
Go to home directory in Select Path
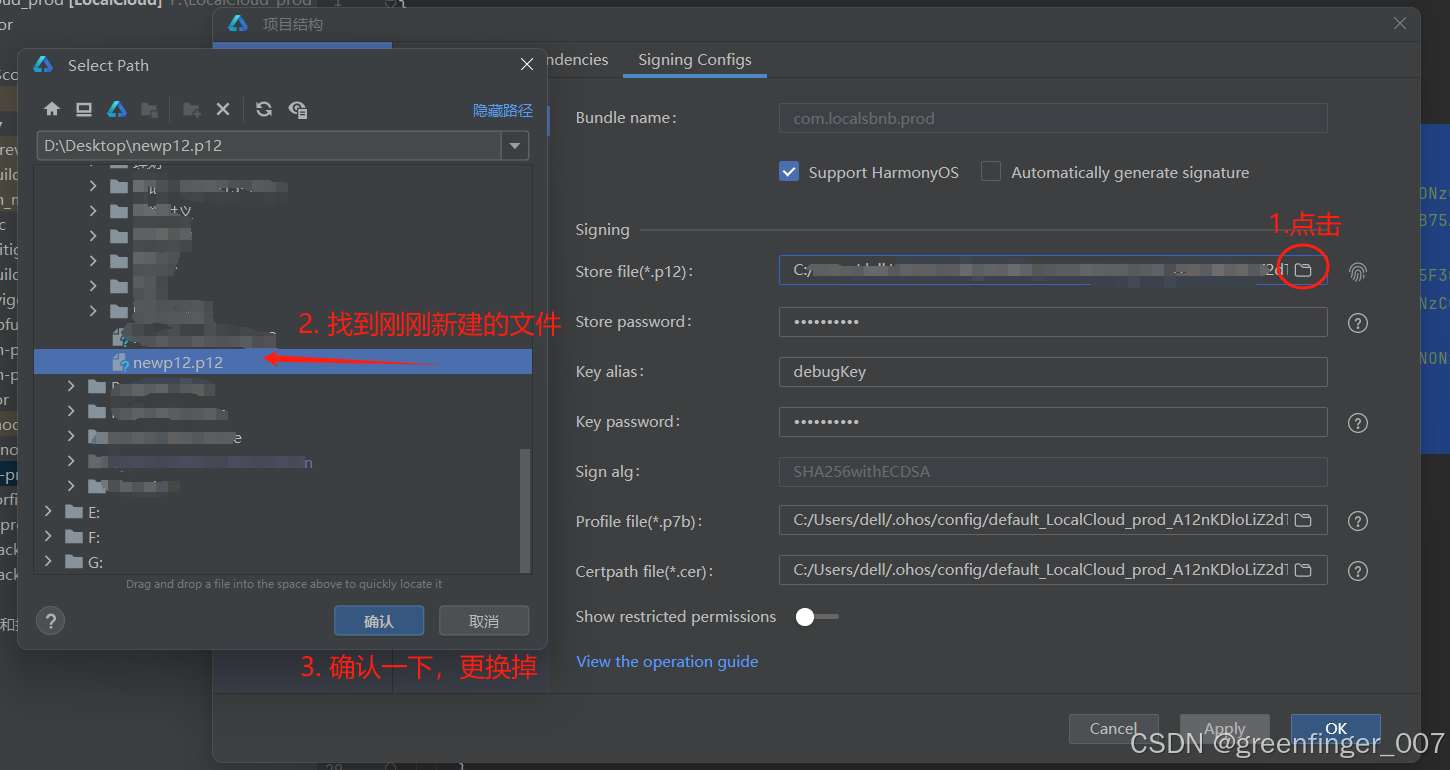click(x=52, y=110)
